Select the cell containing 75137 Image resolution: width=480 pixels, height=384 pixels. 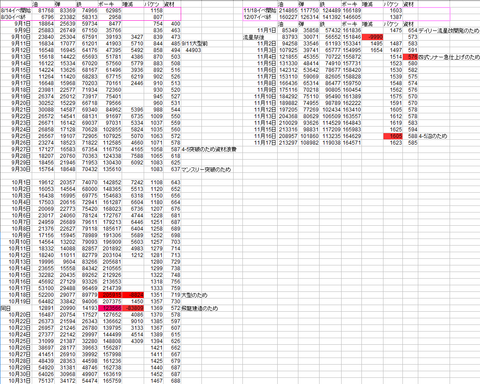(x=43, y=381)
